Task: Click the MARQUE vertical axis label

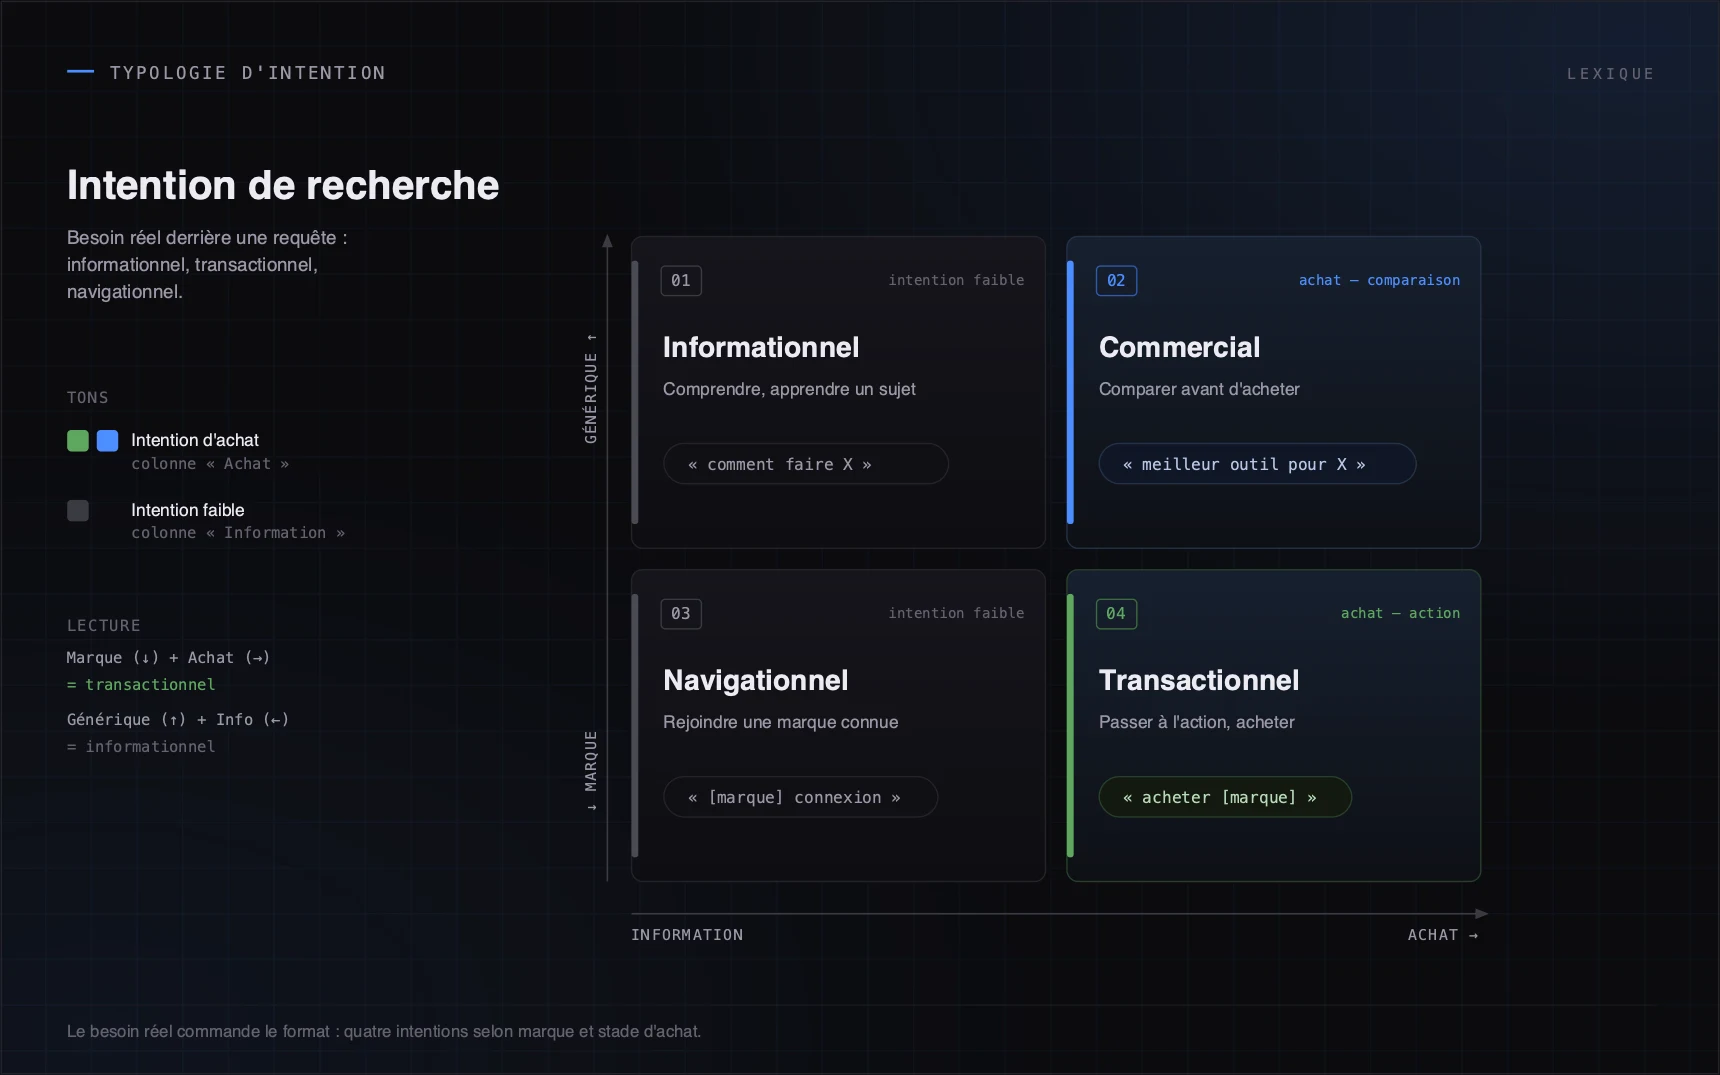Action: [591, 771]
